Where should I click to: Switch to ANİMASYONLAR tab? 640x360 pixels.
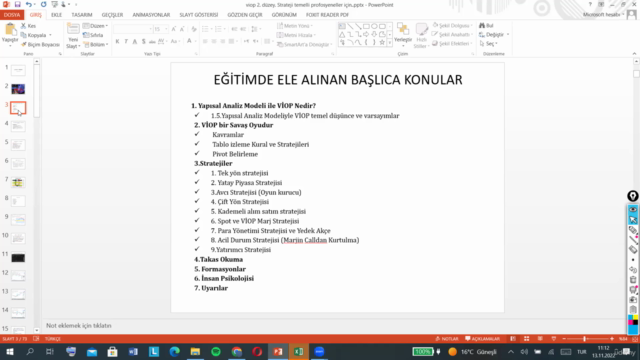pyautogui.click(x=151, y=15)
